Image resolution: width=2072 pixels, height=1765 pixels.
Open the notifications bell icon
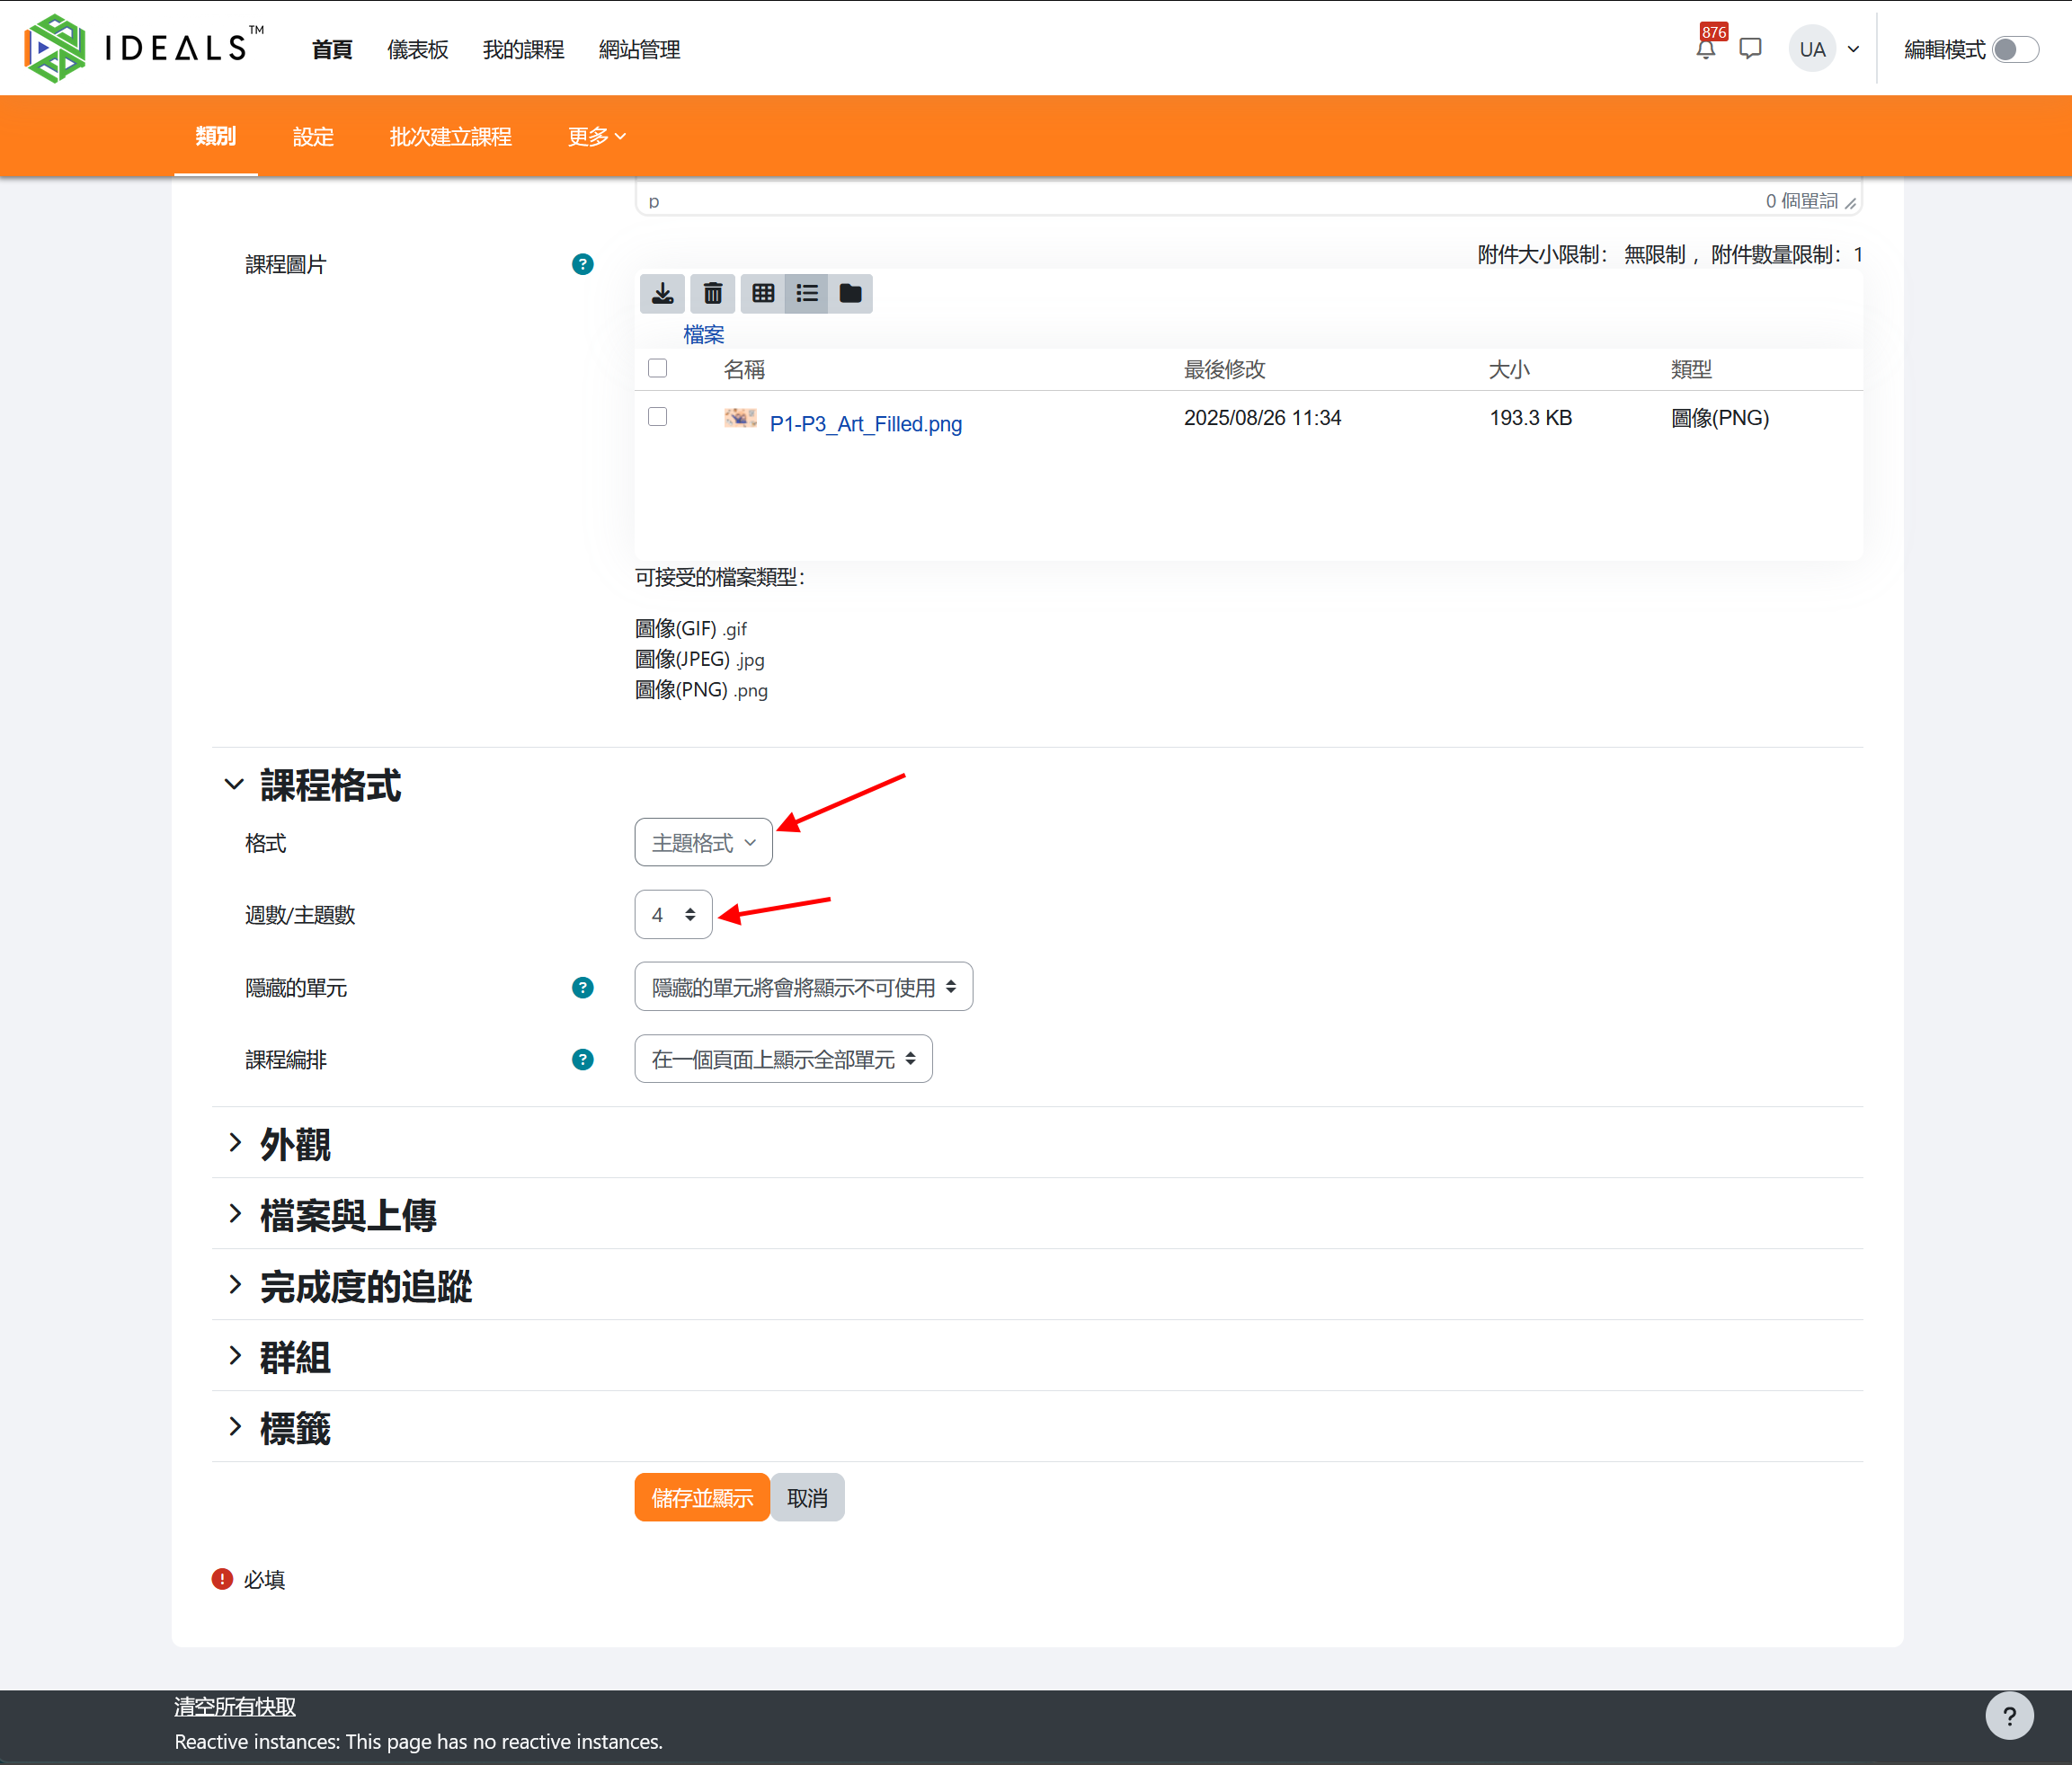click(x=1706, y=49)
